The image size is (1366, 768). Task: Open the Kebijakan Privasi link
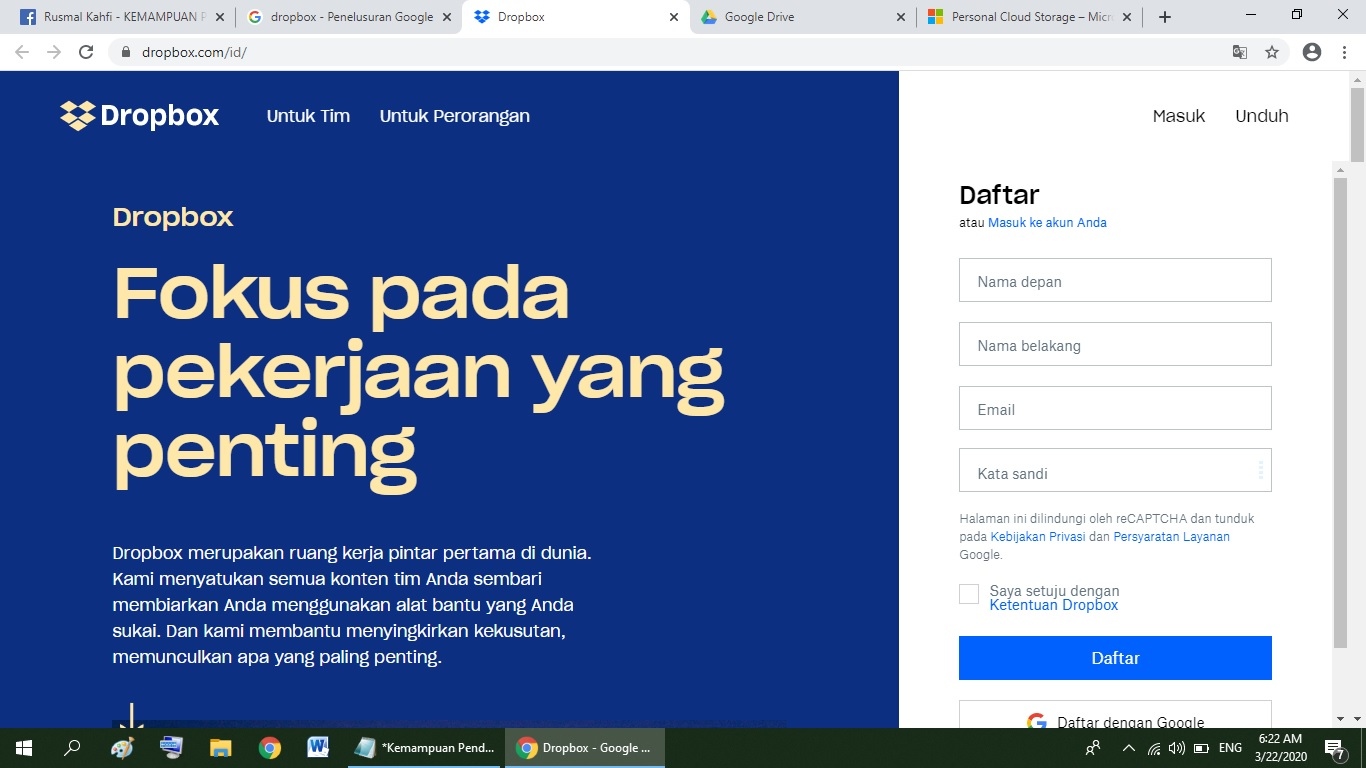(x=1037, y=537)
